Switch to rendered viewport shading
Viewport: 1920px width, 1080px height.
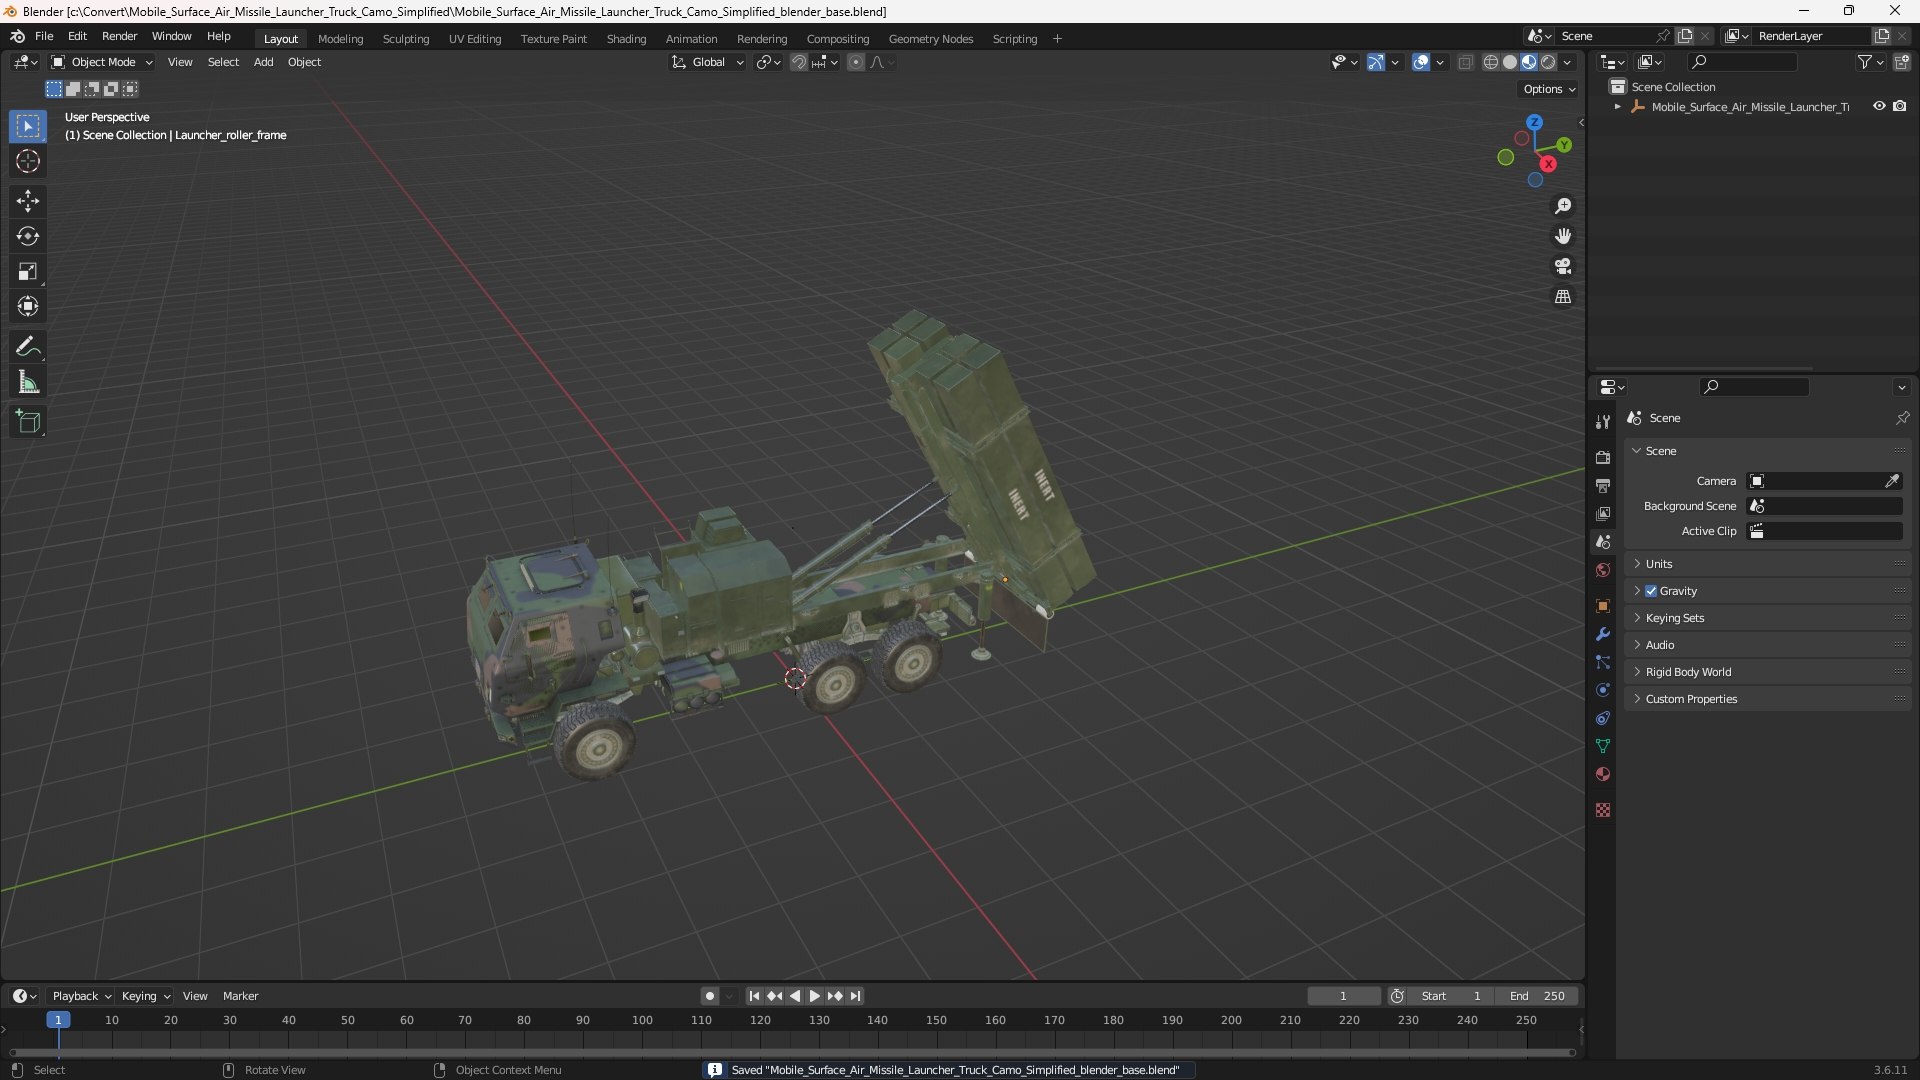[1548, 62]
